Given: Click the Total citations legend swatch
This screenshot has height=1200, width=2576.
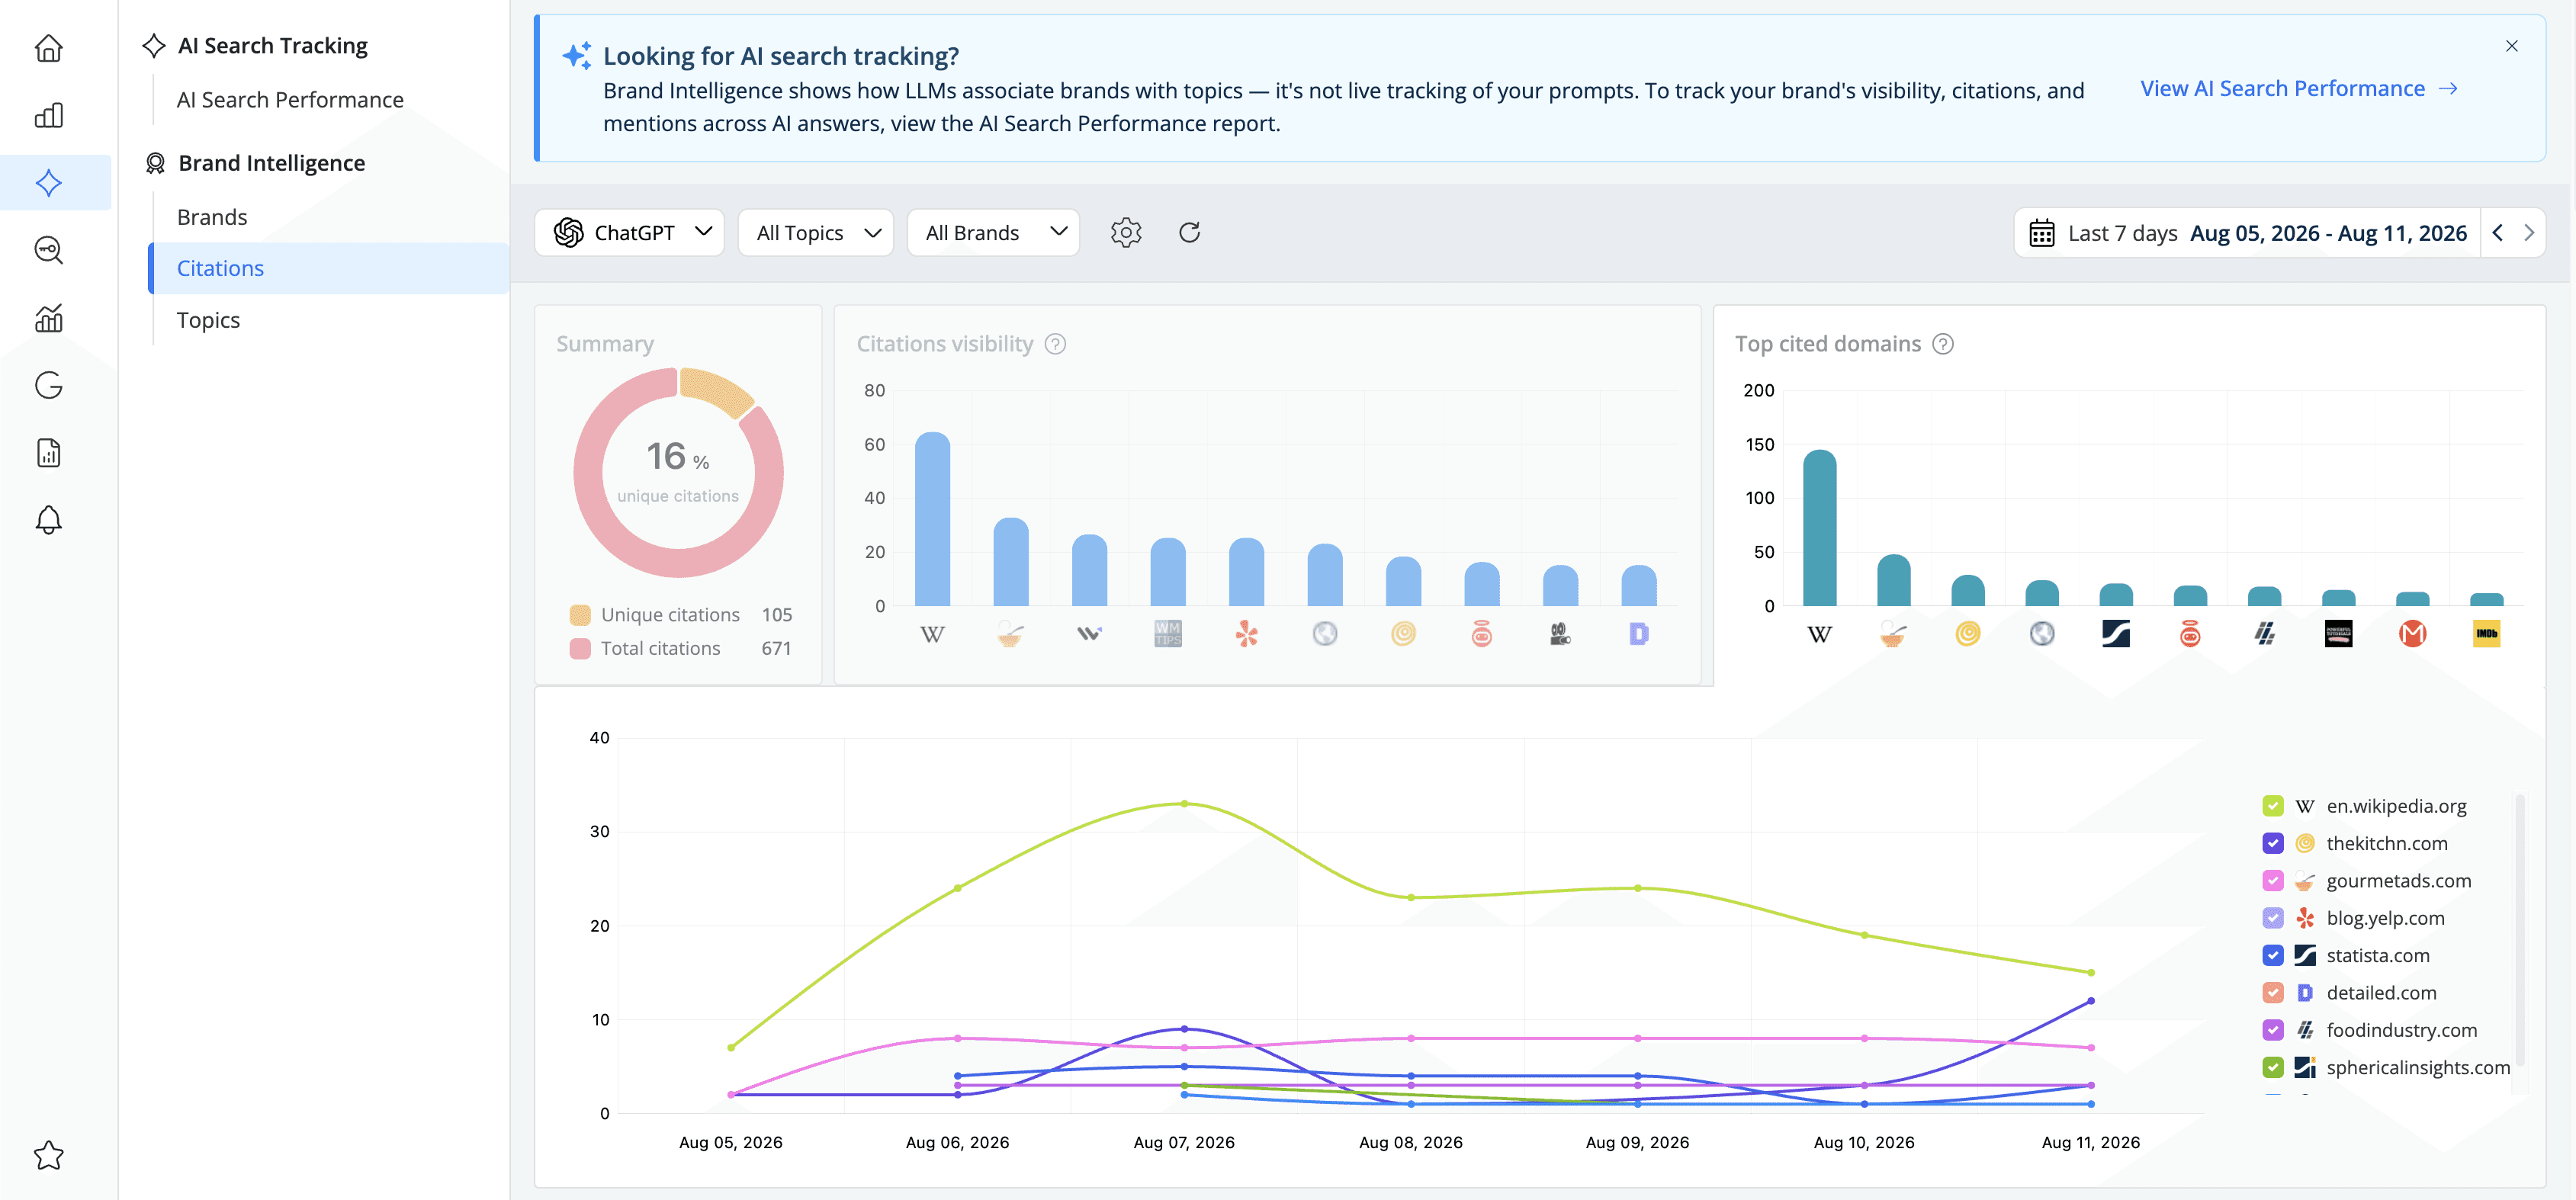Looking at the screenshot, I should point(580,648).
